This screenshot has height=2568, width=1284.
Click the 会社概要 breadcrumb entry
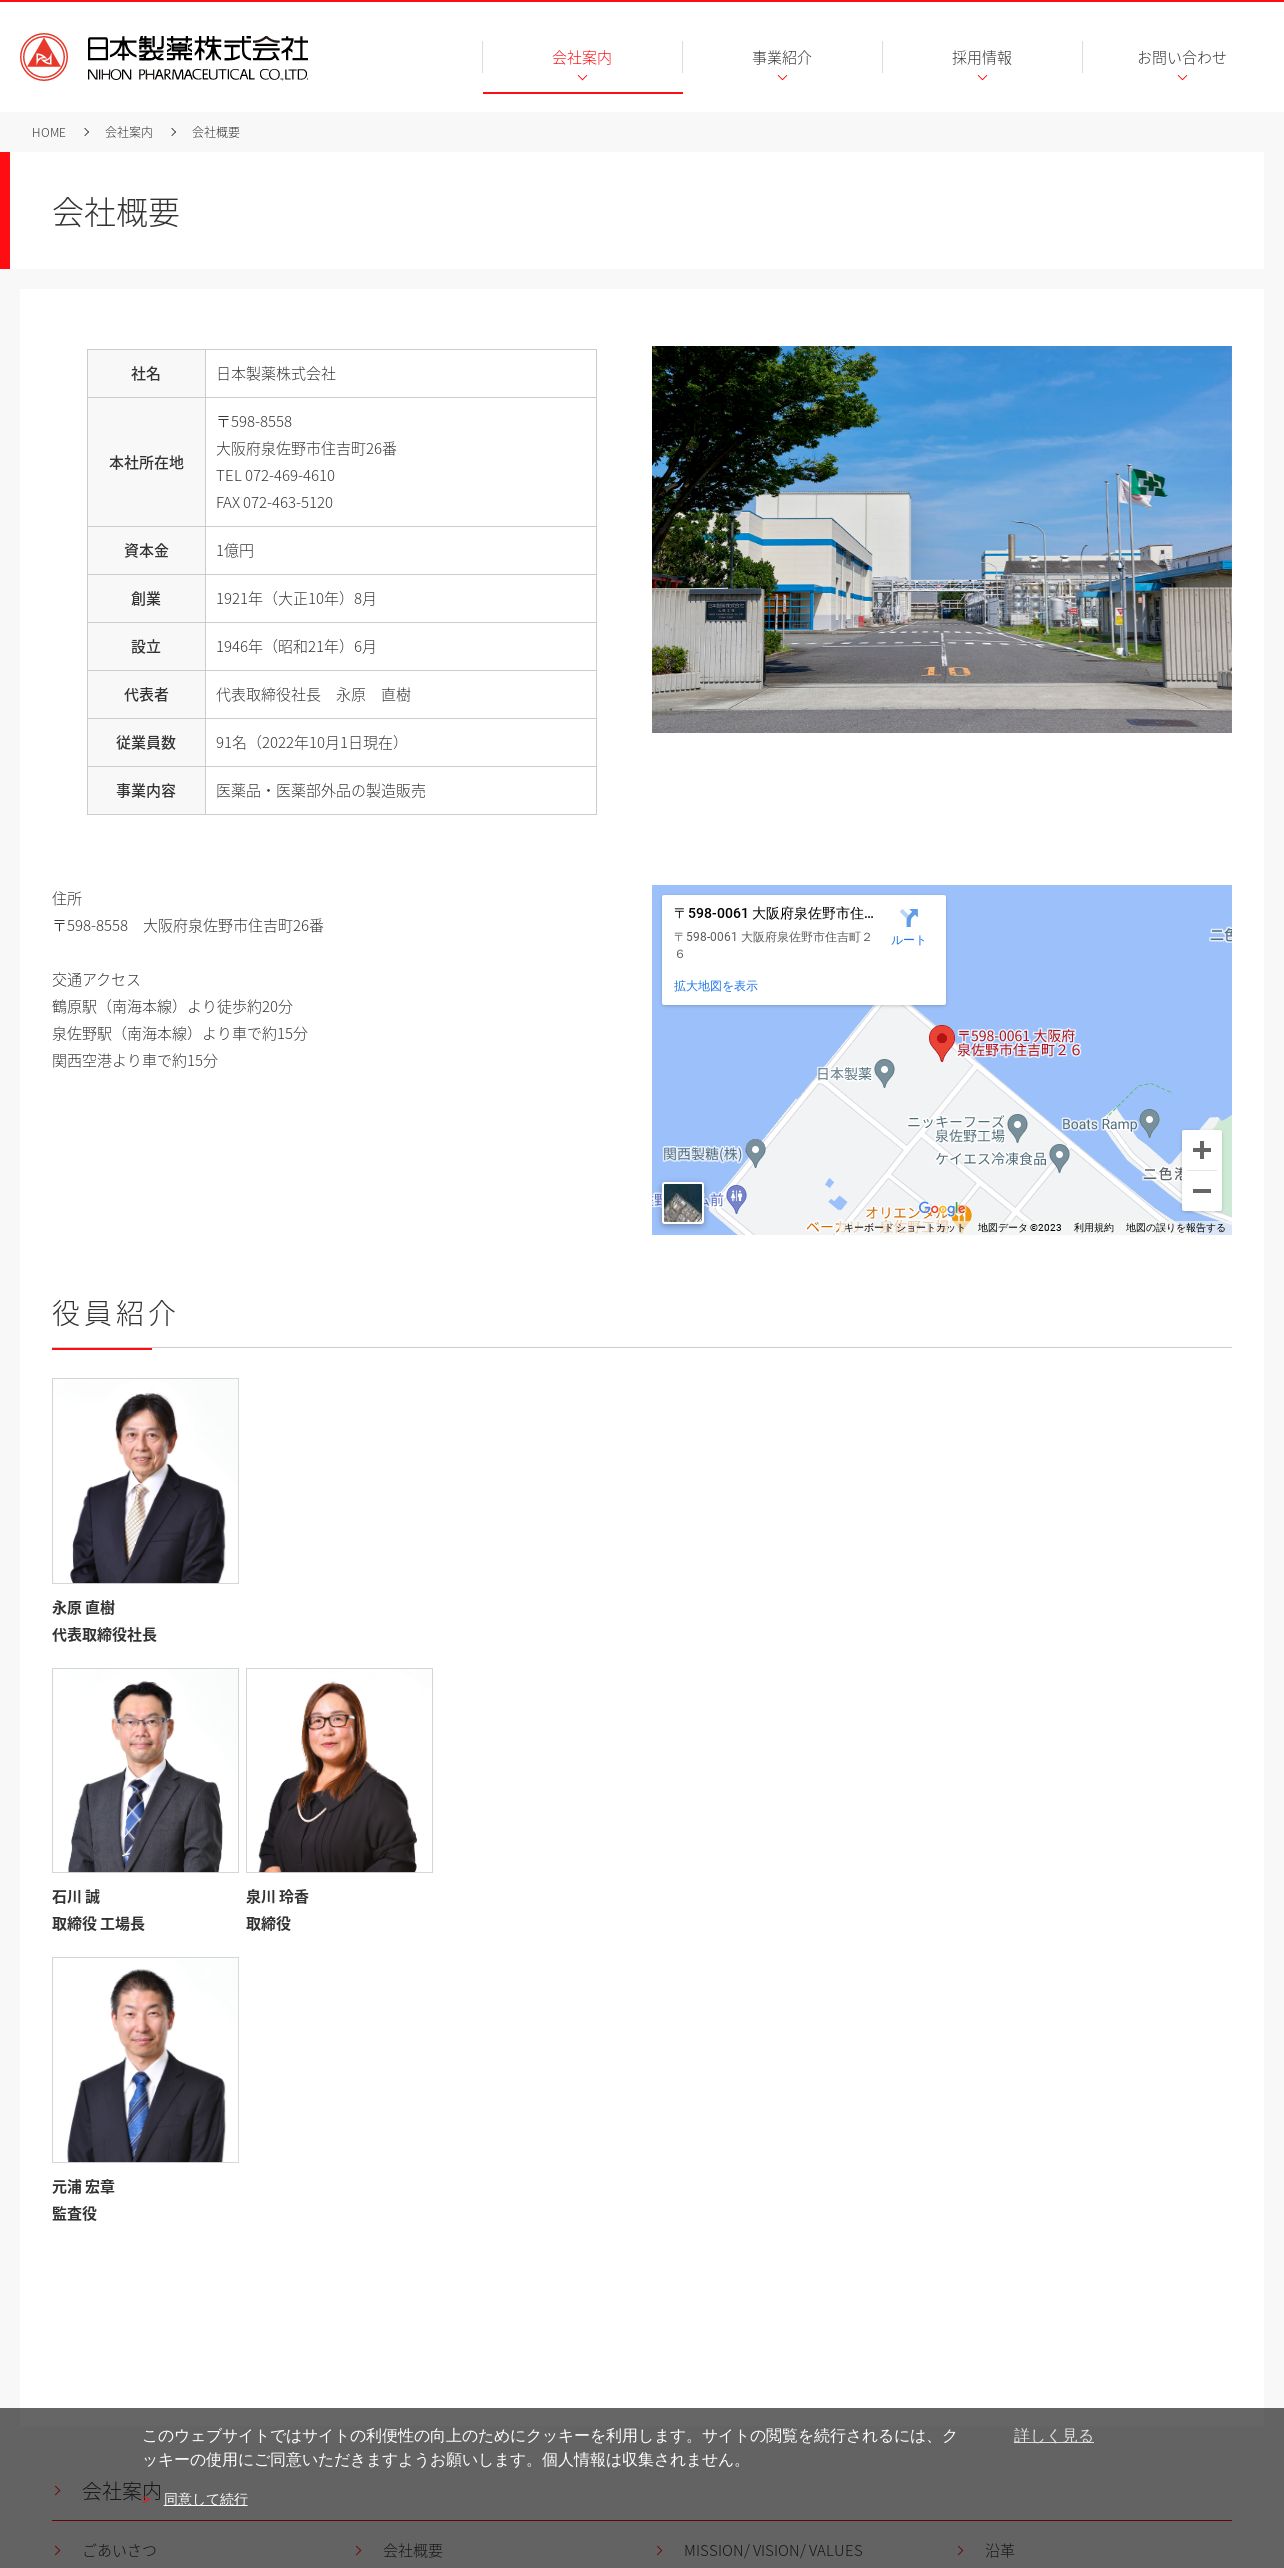216,132
